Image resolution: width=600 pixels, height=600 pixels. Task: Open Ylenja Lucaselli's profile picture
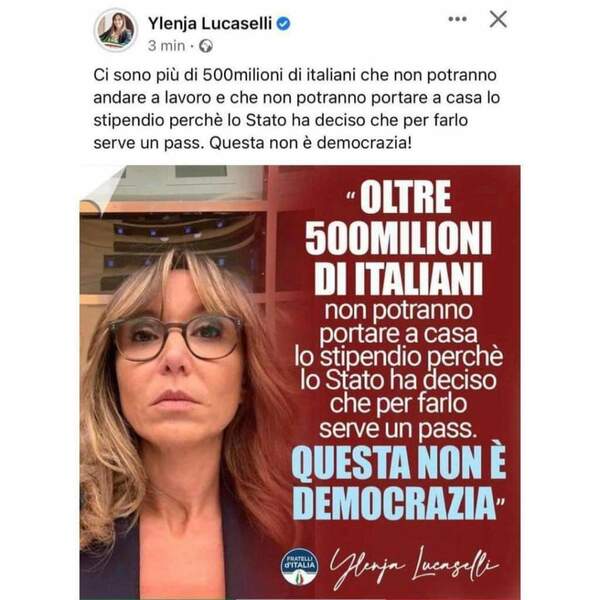coord(116,30)
